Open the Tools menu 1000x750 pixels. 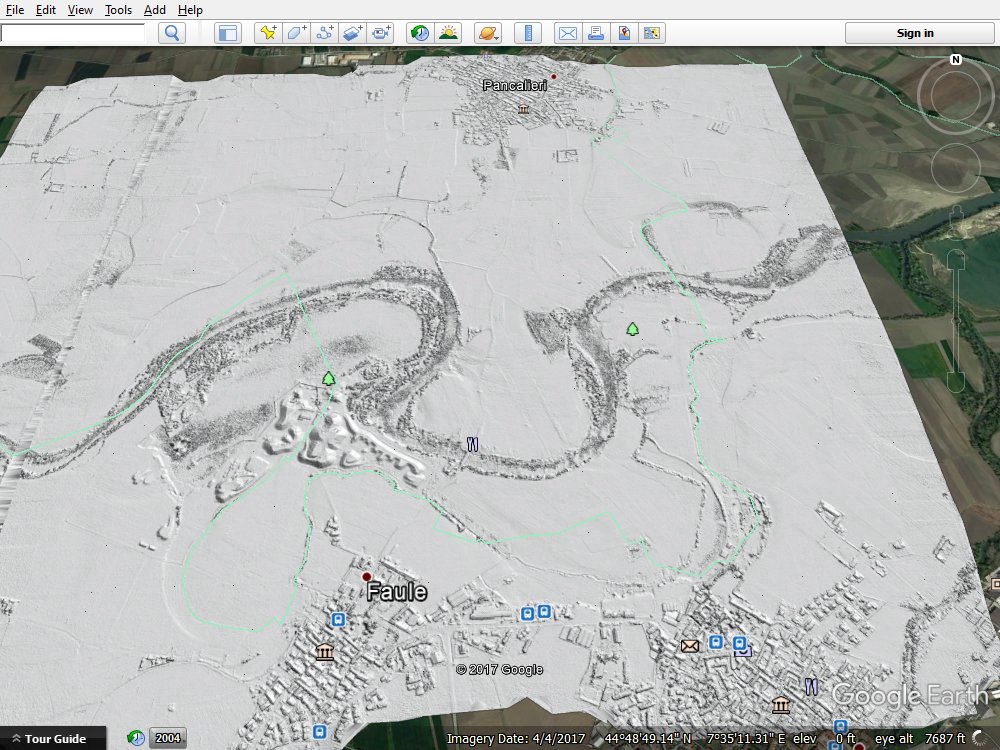click(x=118, y=10)
